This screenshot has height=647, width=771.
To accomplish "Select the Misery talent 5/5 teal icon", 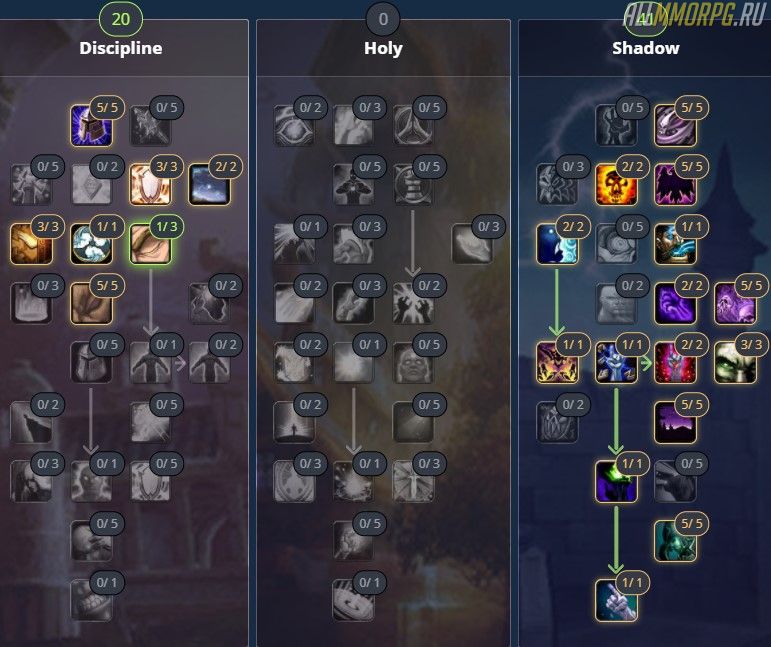I will [676, 541].
